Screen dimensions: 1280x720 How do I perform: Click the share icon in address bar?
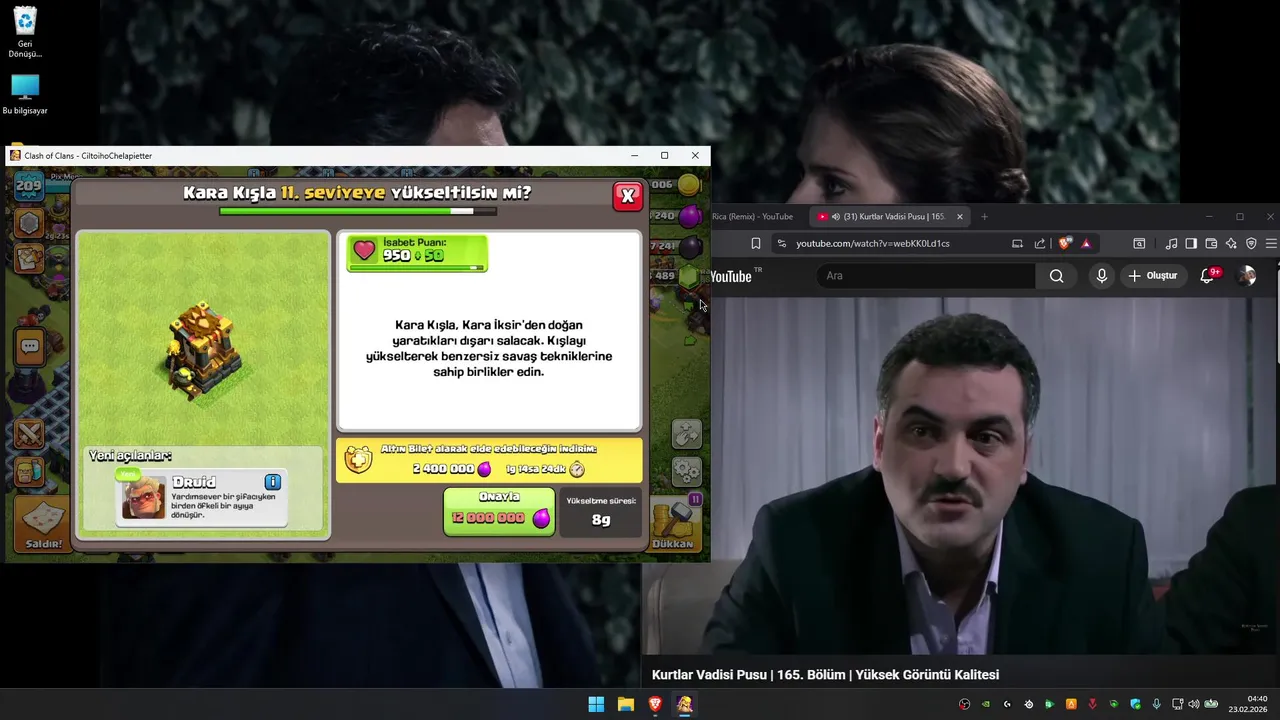pyautogui.click(x=1040, y=243)
